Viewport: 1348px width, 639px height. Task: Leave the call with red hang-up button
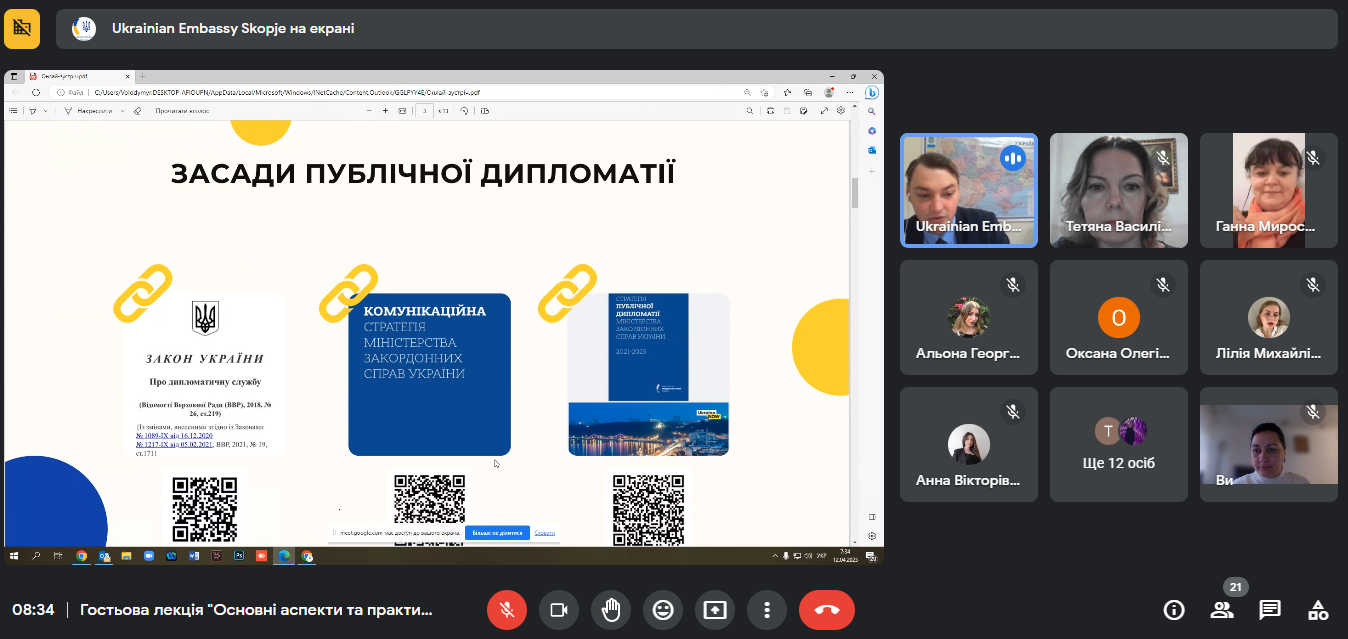tap(827, 610)
